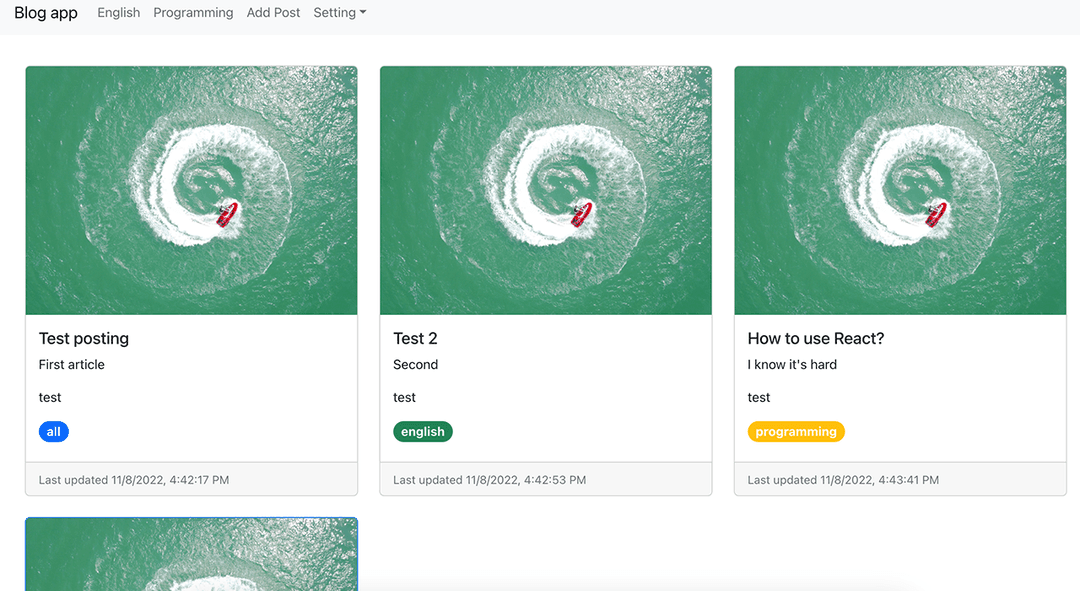1080x591 pixels.
Task: Open the Blog app home brand link
Action: [x=45, y=13]
